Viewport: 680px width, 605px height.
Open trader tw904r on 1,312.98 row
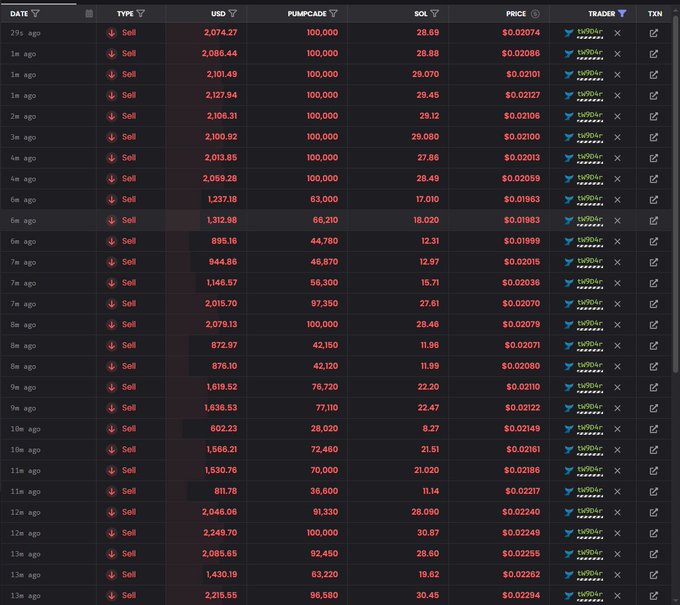[590, 220]
